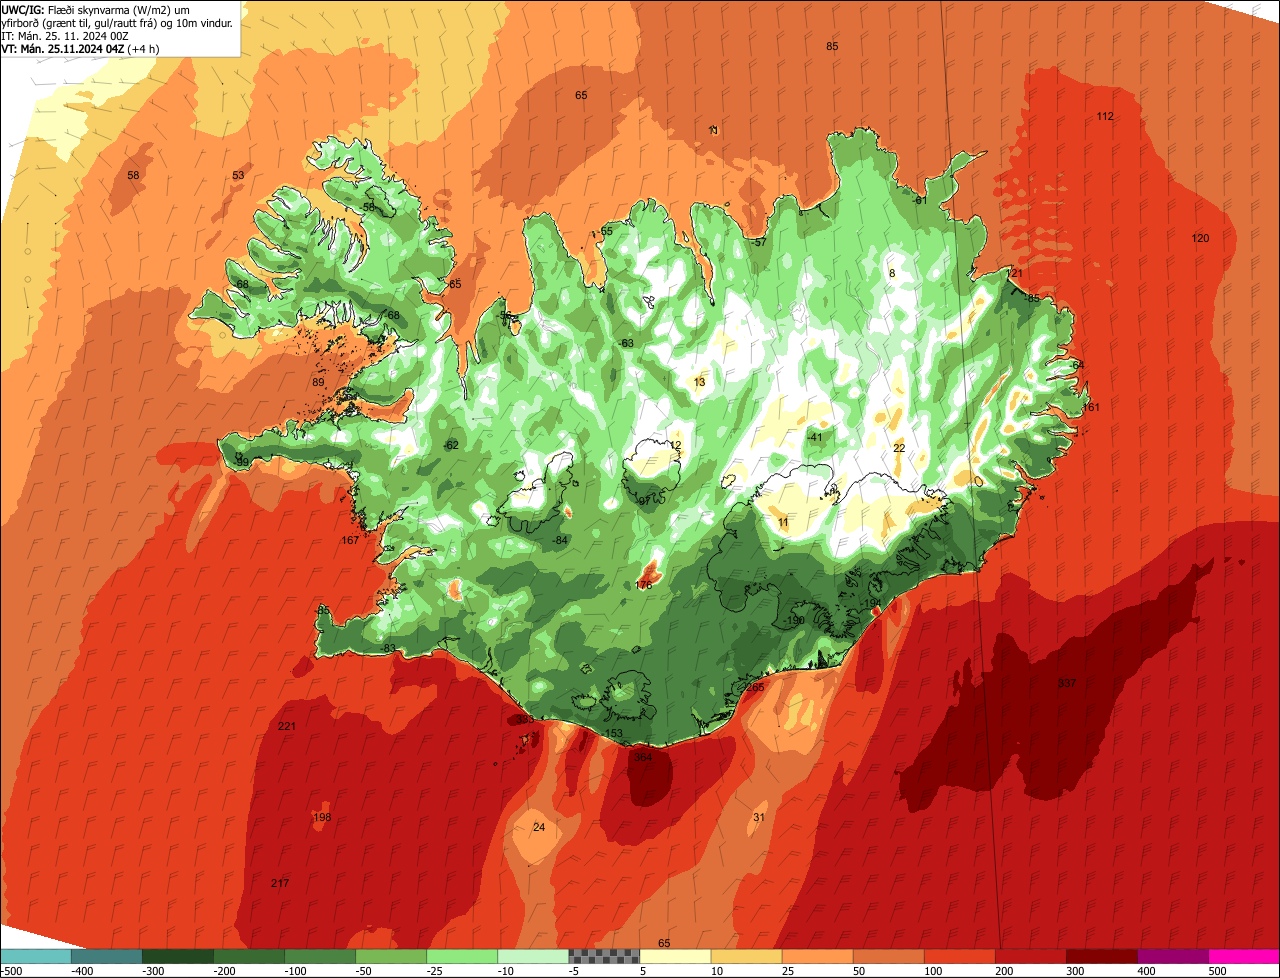Click the 337 value in the dark-red sea area
The height and width of the screenshot is (978, 1280).
coord(1067,683)
